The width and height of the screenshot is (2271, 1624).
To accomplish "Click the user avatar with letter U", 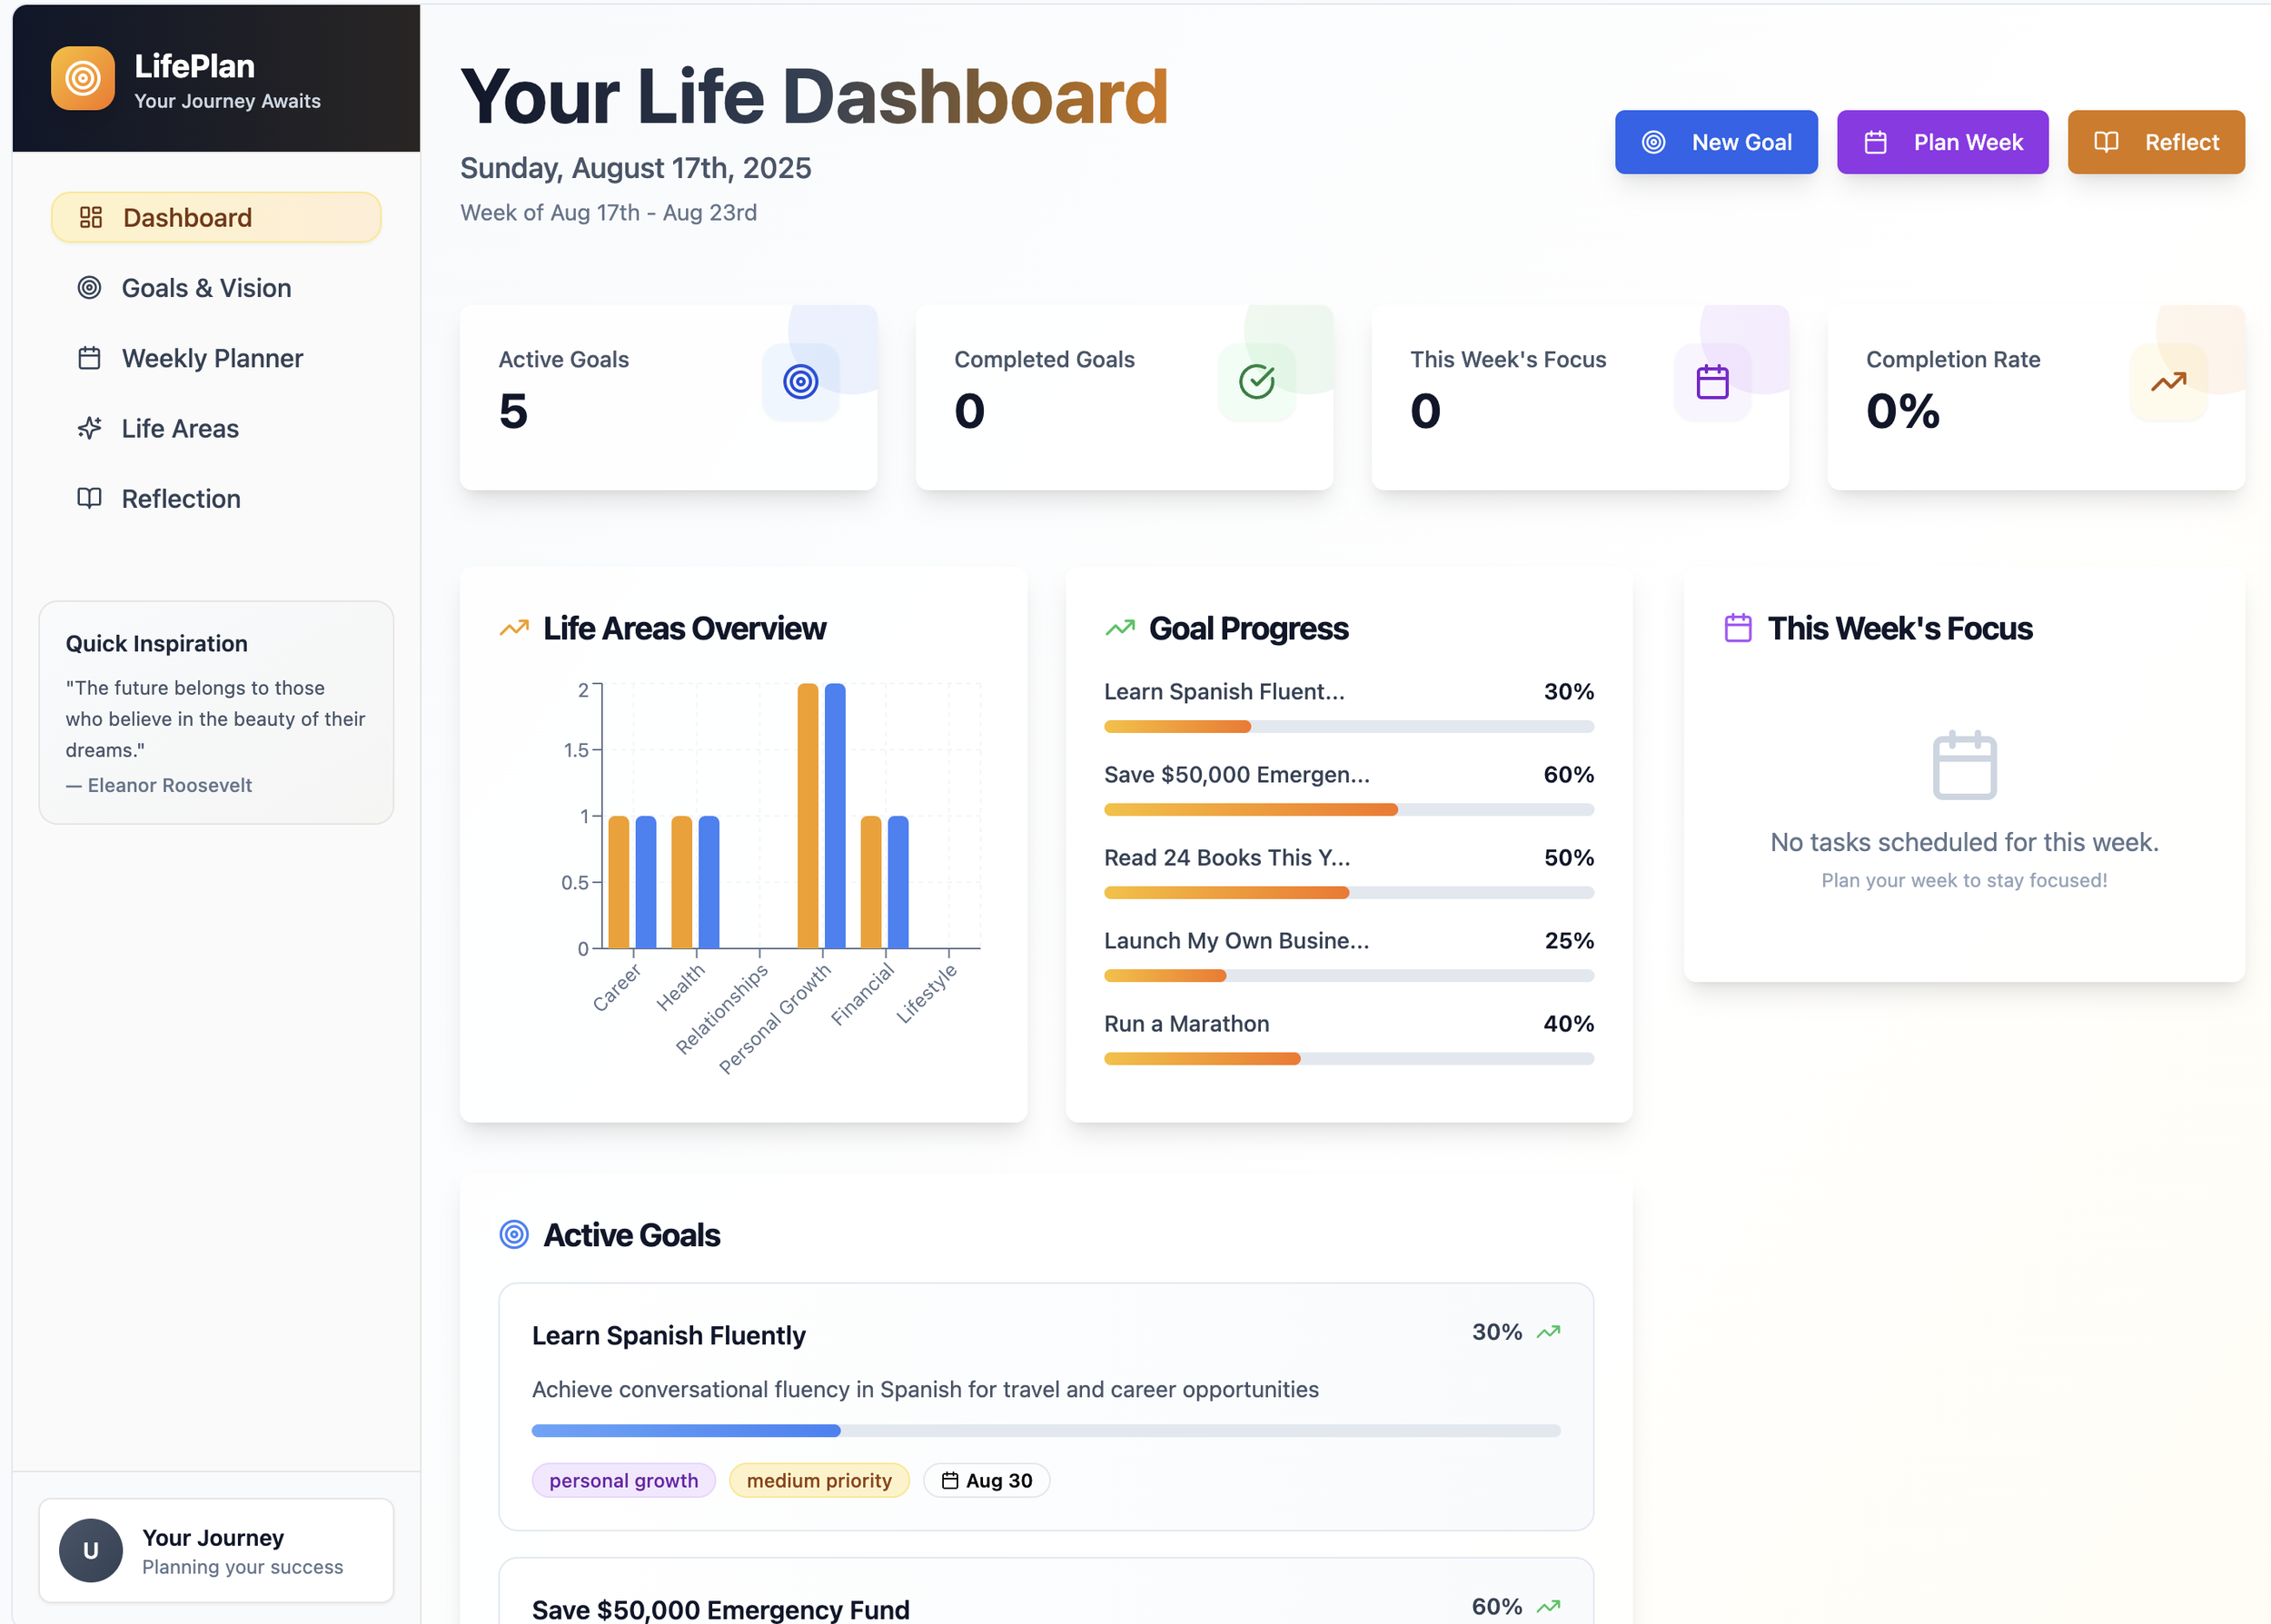I will 91,1550.
